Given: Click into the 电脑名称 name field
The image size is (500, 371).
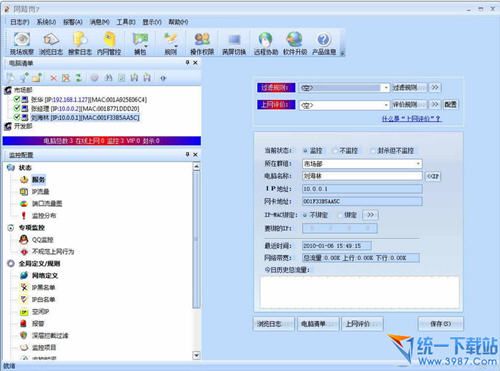Looking at the screenshot, I should point(362,176).
